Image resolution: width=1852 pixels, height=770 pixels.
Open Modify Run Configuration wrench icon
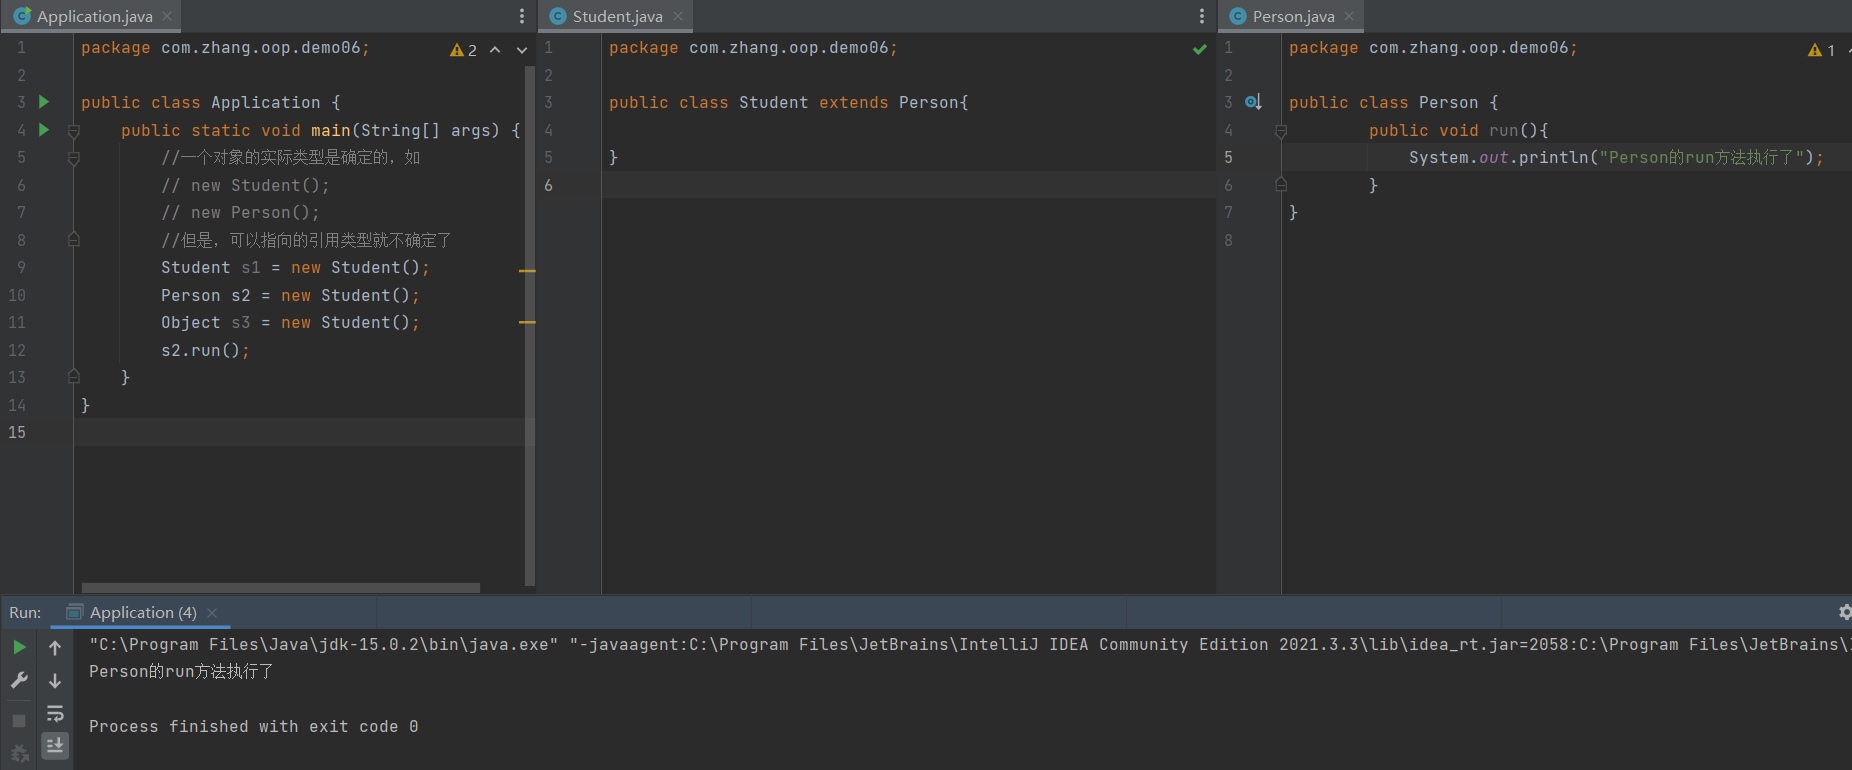click(19, 681)
